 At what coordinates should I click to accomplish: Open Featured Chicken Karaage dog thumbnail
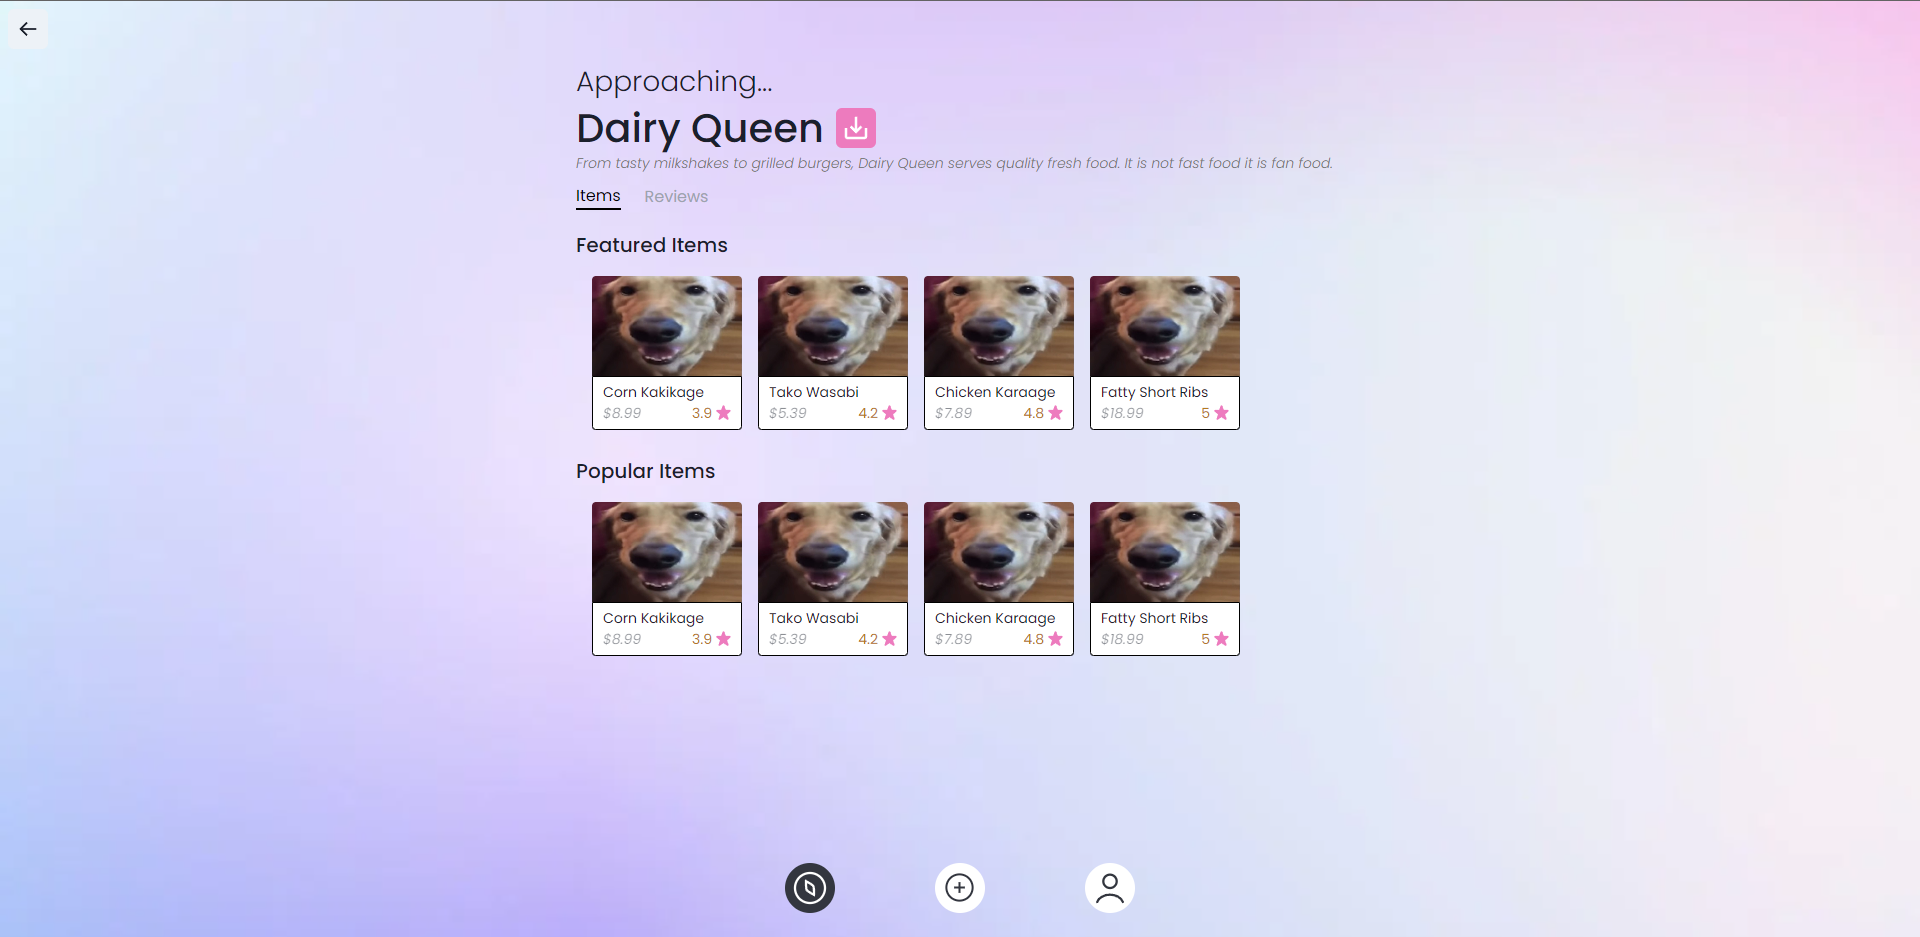pos(999,326)
